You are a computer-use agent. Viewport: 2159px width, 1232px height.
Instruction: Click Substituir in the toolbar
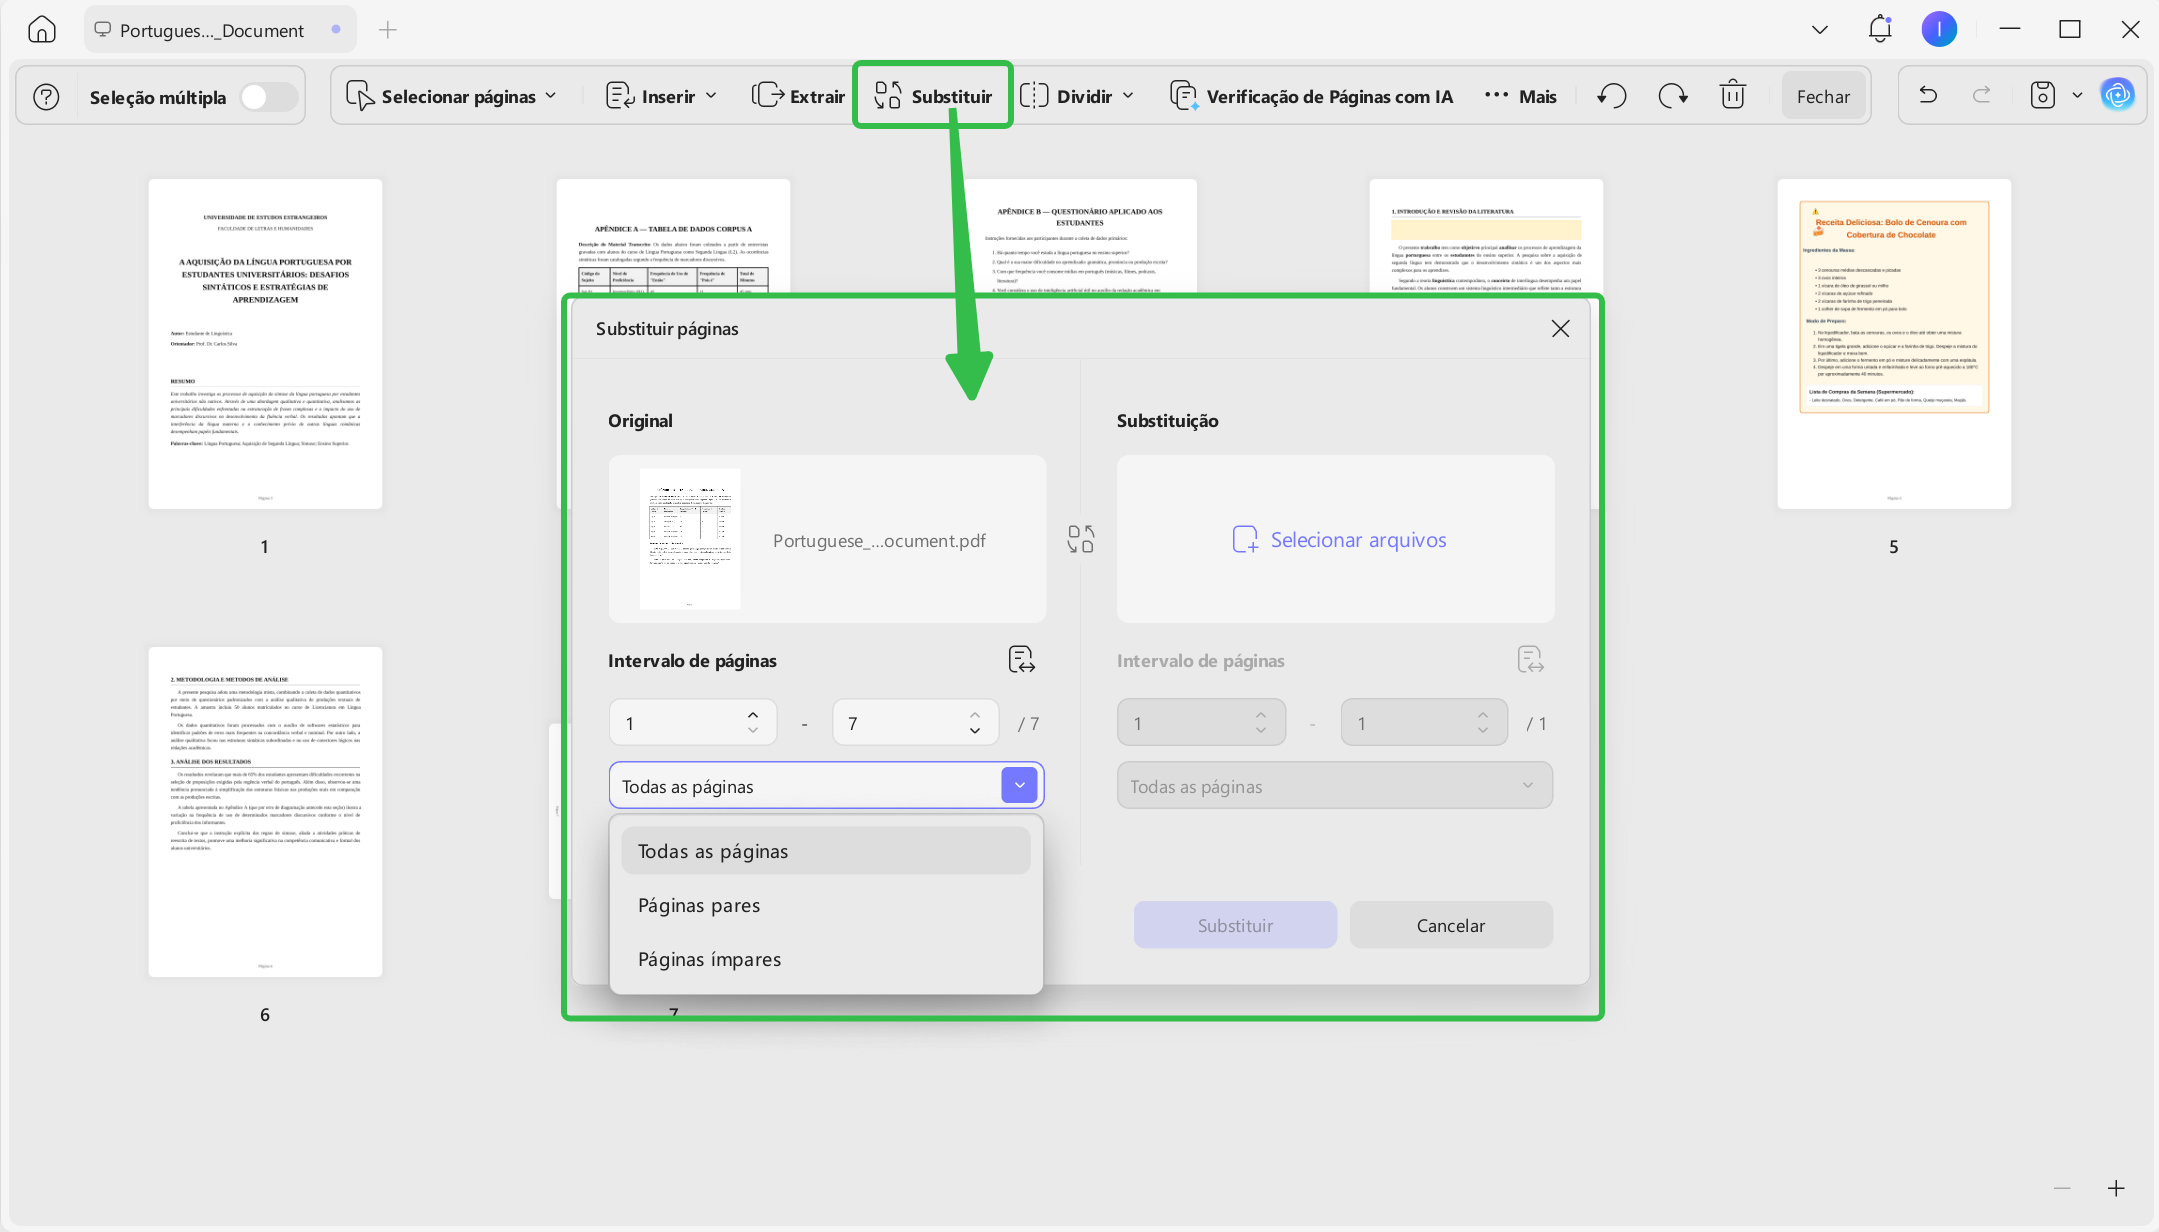click(x=933, y=96)
